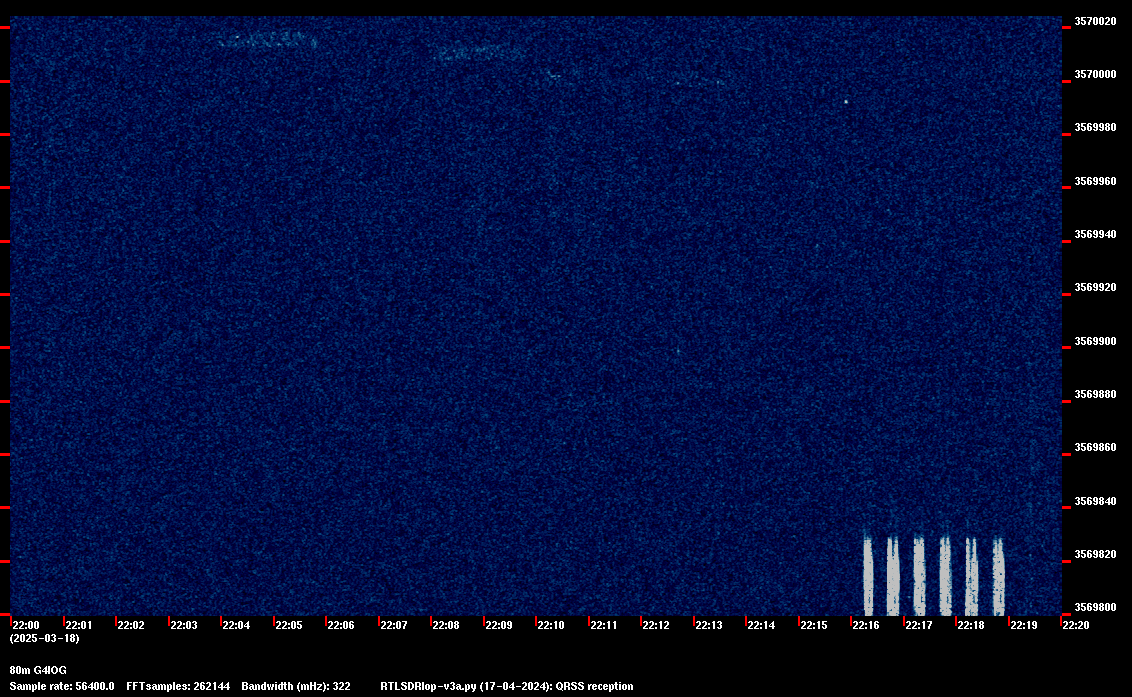Select the 22:15 time axis label
Viewport: 1132px width, 697px height.
[x=814, y=625]
